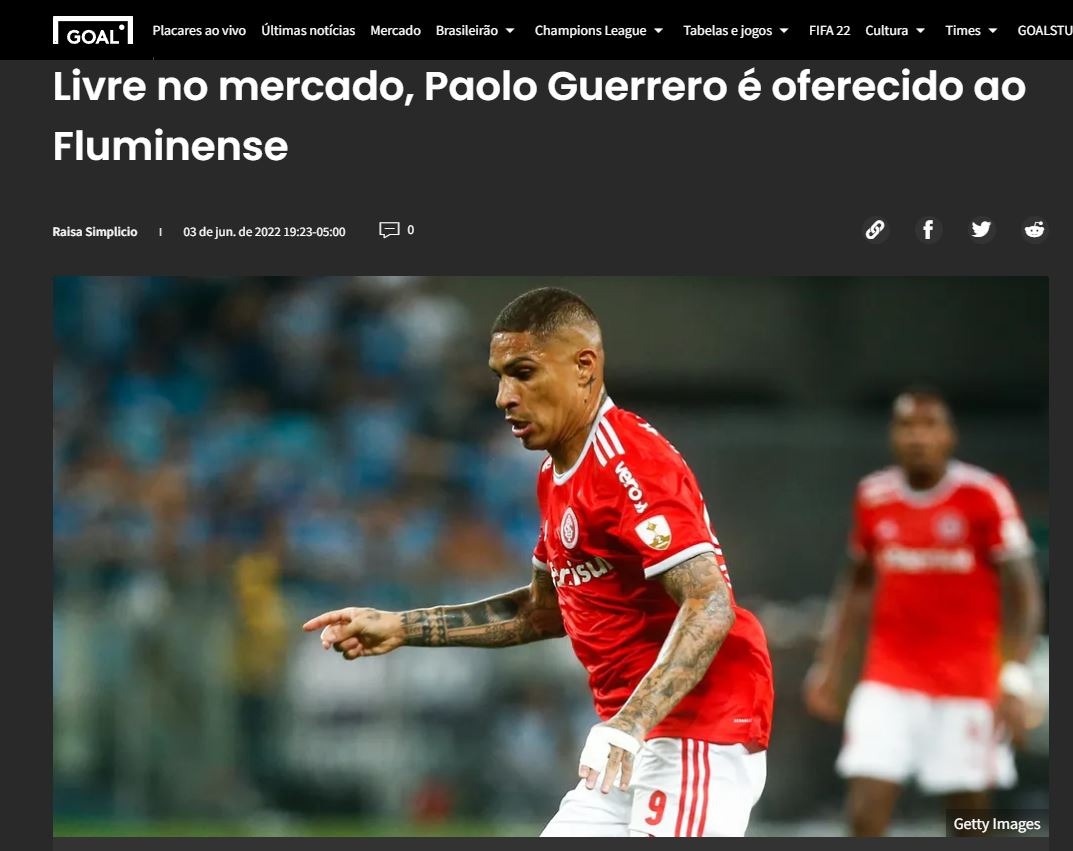Share the article on Twitter
The height and width of the screenshot is (851, 1073).
[x=981, y=229]
